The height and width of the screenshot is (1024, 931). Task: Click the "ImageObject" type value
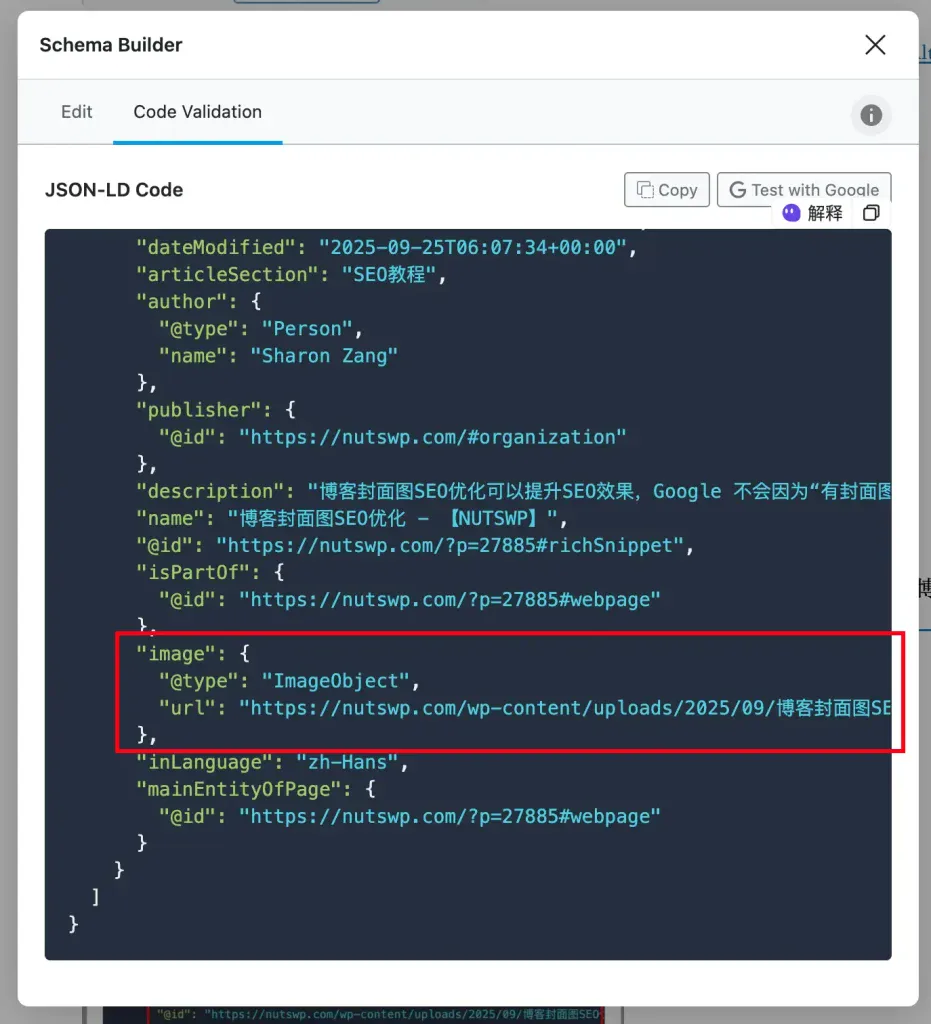(336, 681)
